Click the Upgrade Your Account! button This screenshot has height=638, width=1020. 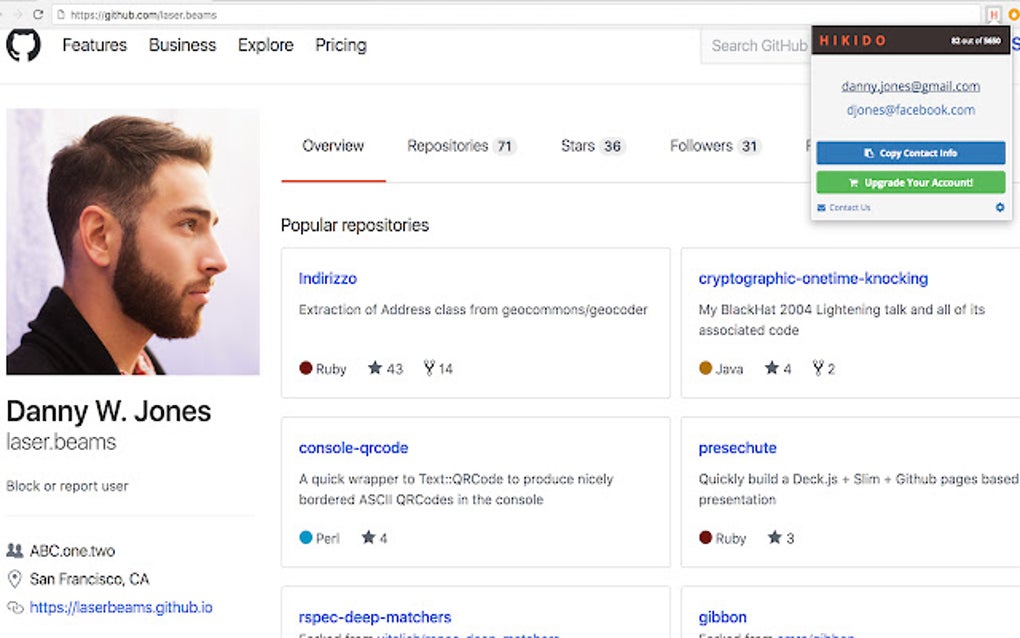(910, 181)
